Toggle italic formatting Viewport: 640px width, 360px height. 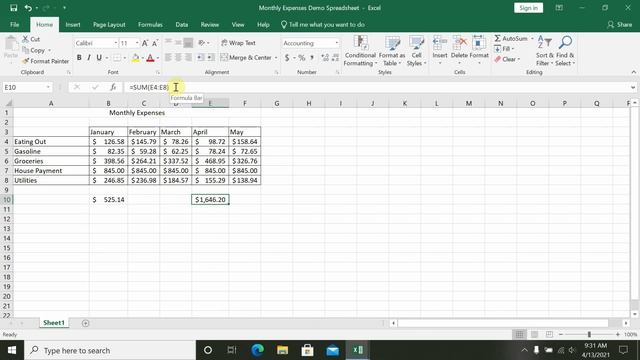coord(89,58)
